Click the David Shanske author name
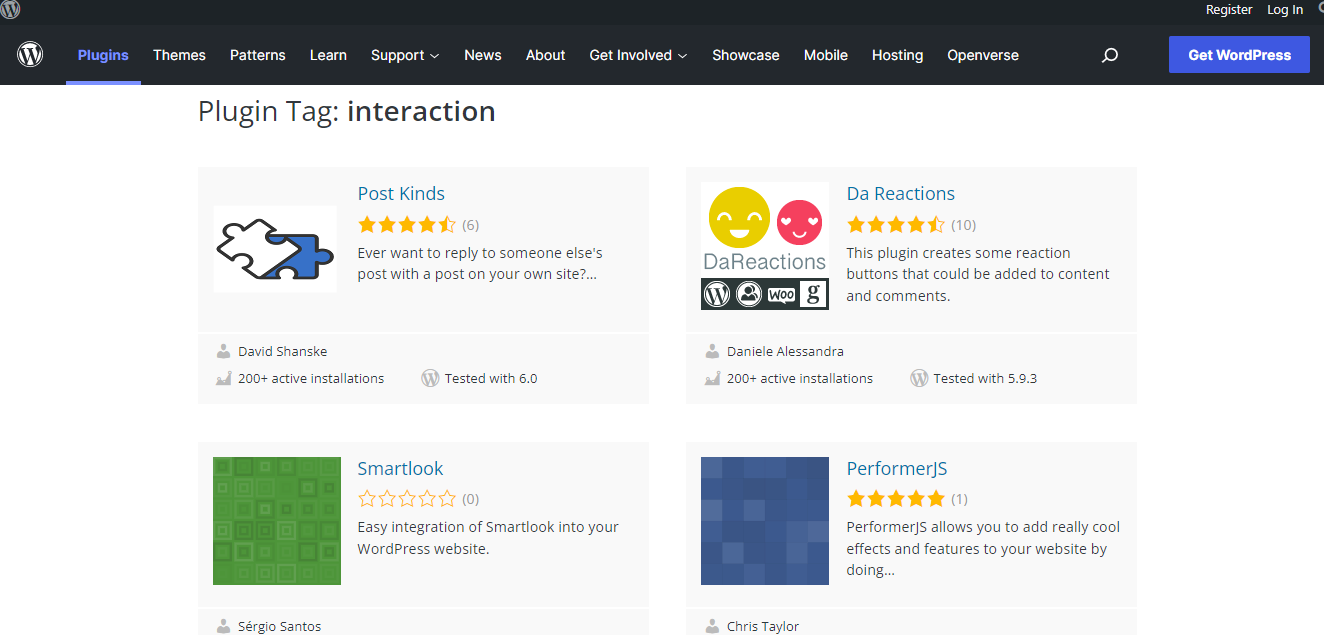 [283, 351]
